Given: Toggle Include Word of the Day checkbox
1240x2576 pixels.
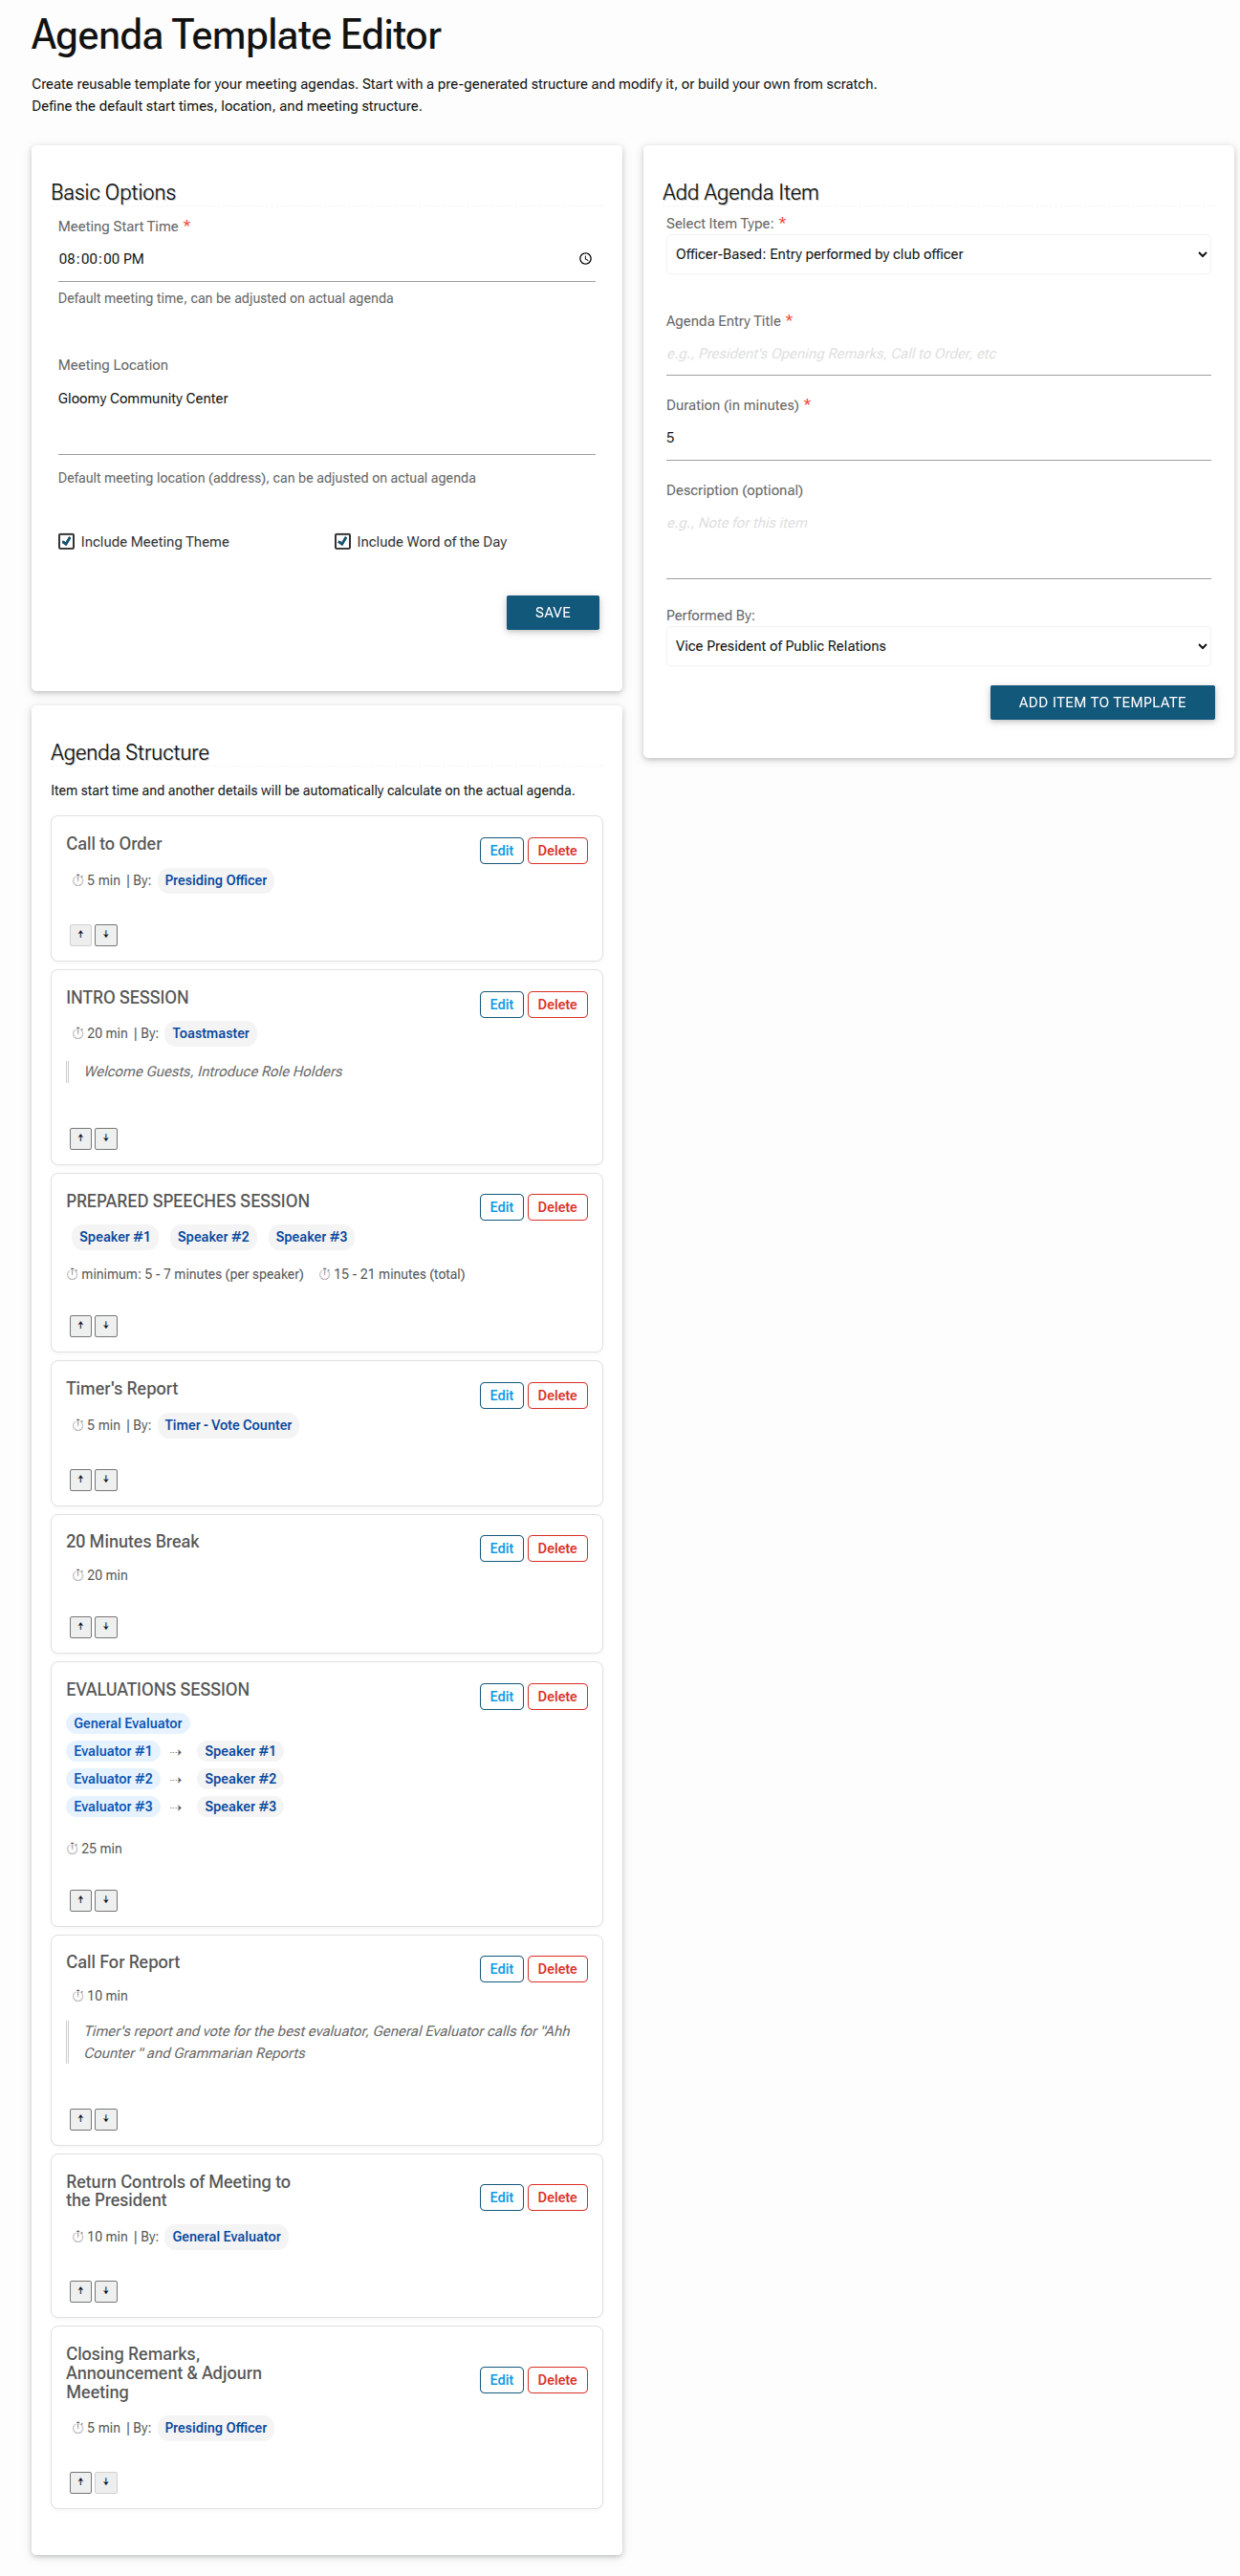Looking at the screenshot, I should pyautogui.click(x=343, y=542).
